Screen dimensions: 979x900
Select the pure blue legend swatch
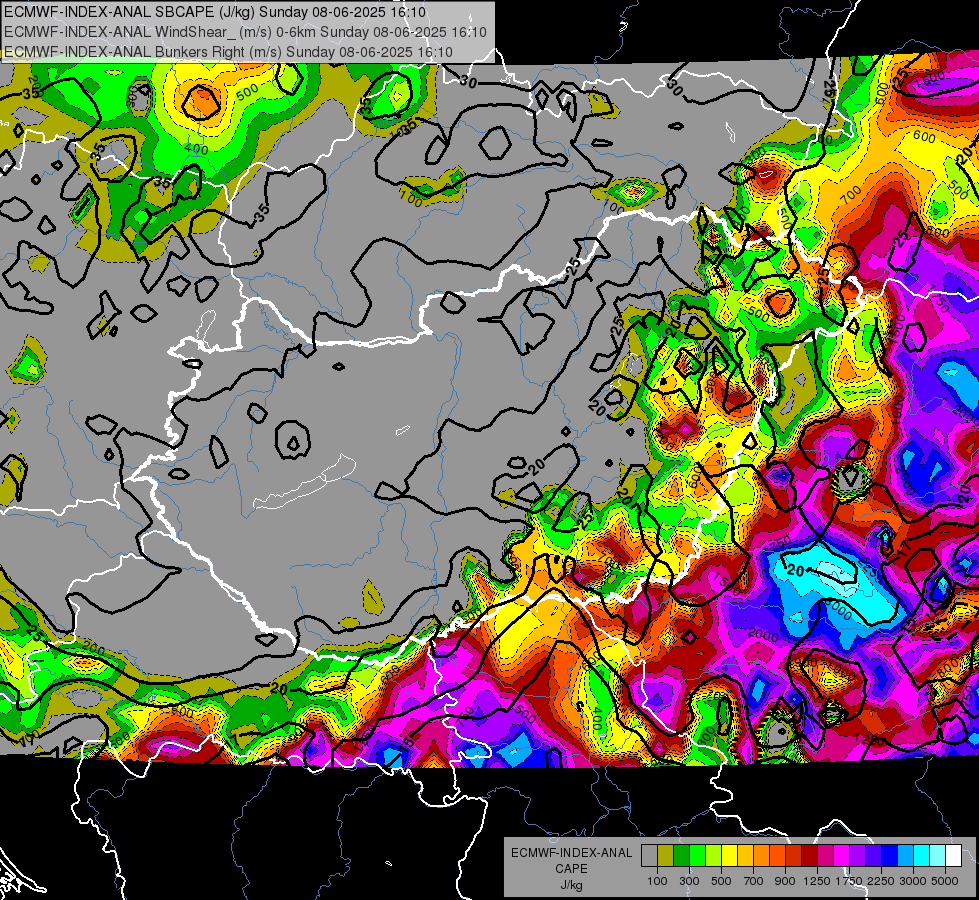pos(890,856)
